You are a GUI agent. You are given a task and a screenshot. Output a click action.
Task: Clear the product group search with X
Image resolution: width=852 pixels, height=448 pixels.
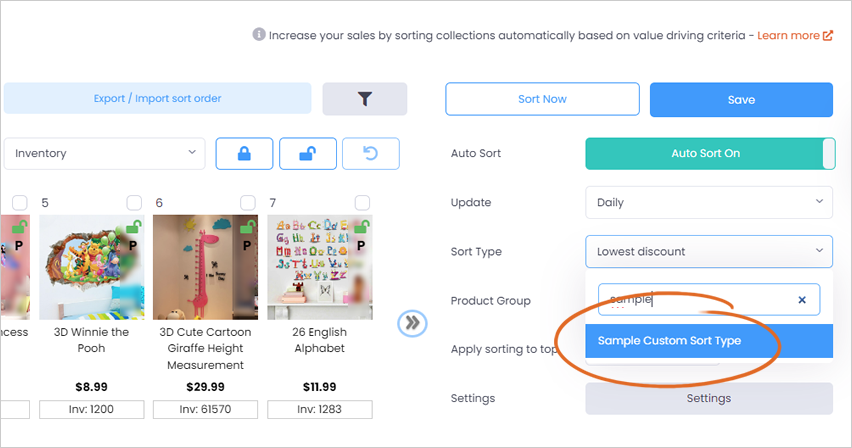[x=802, y=300]
